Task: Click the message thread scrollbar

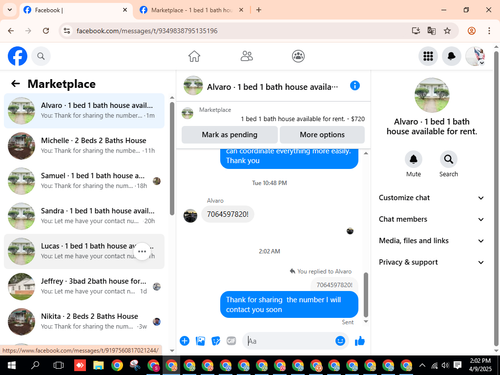Action: pyautogui.click(x=366, y=294)
